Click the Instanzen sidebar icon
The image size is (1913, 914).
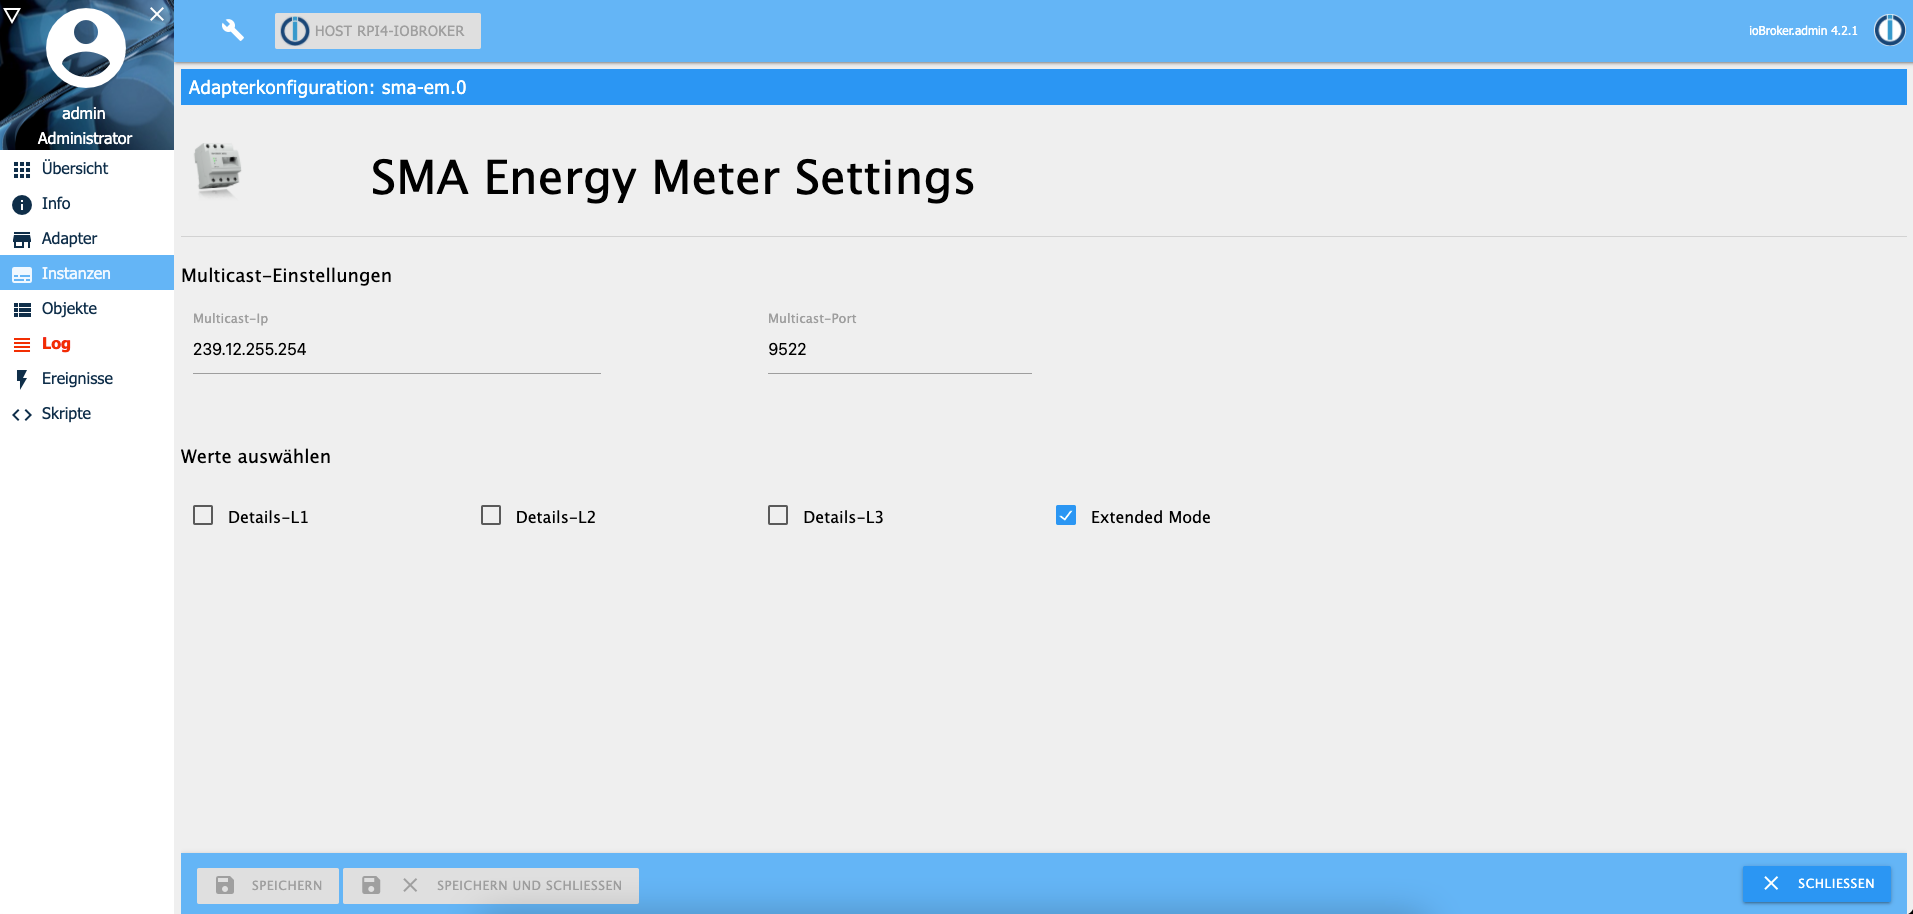pos(22,275)
